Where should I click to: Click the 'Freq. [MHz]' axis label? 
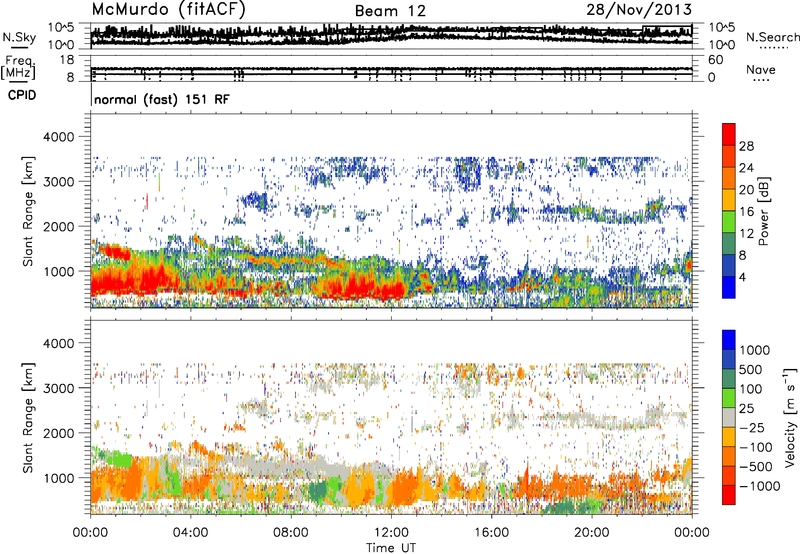click(x=18, y=68)
